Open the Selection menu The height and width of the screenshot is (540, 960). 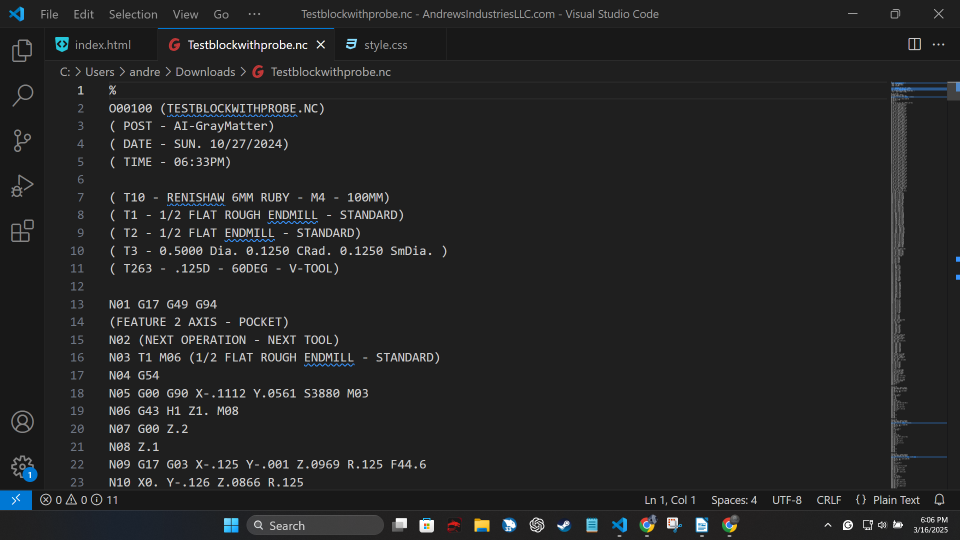(133, 14)
